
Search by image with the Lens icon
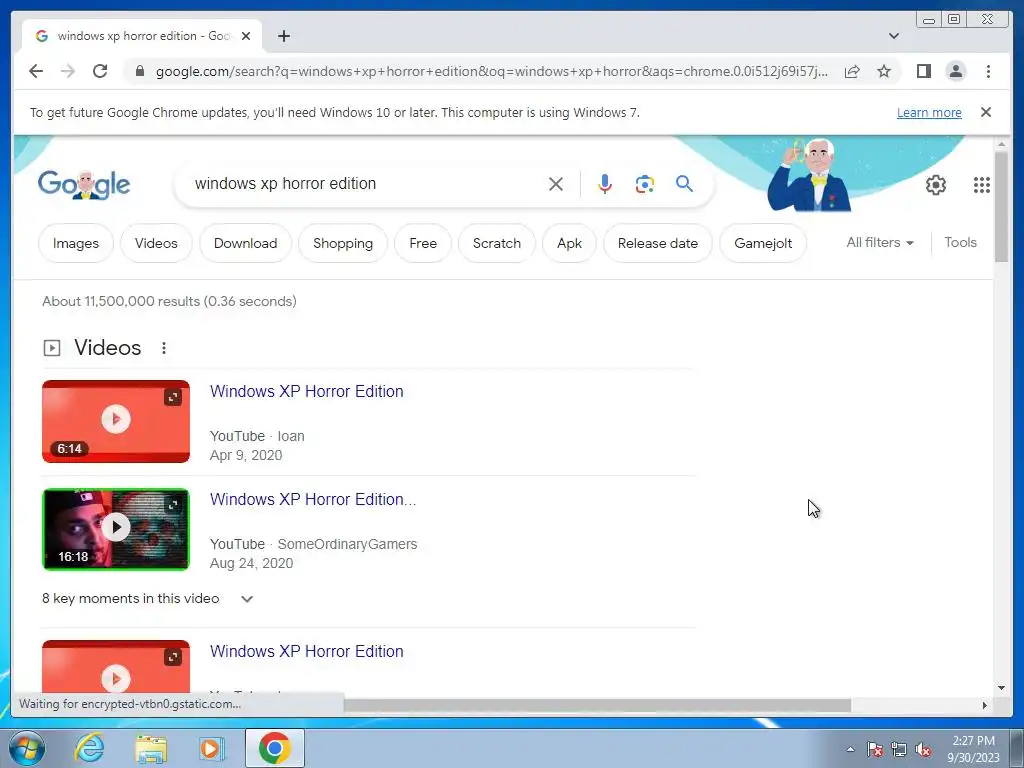pos(645,184)
